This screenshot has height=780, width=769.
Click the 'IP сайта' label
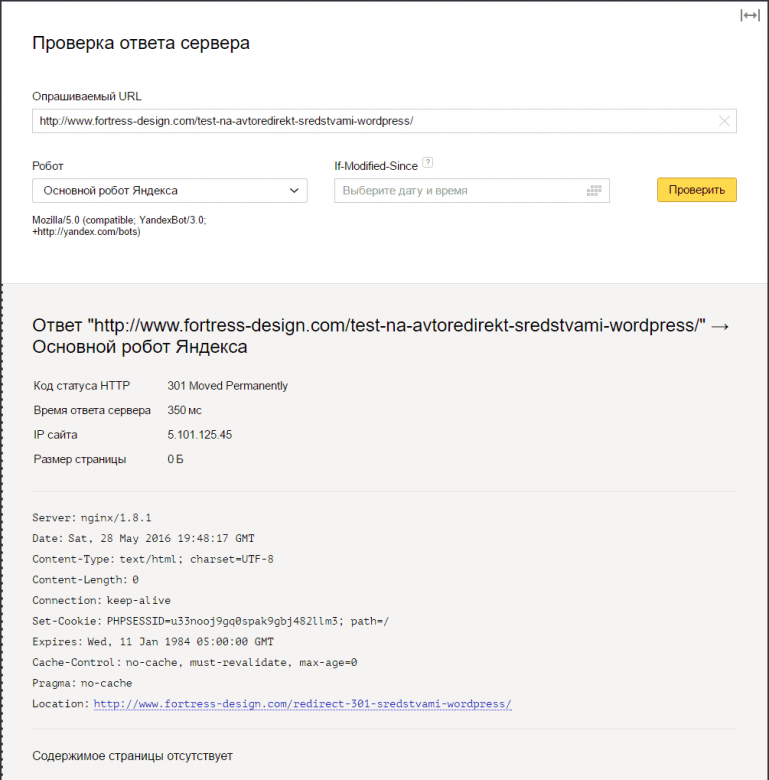tap(55, 435)
